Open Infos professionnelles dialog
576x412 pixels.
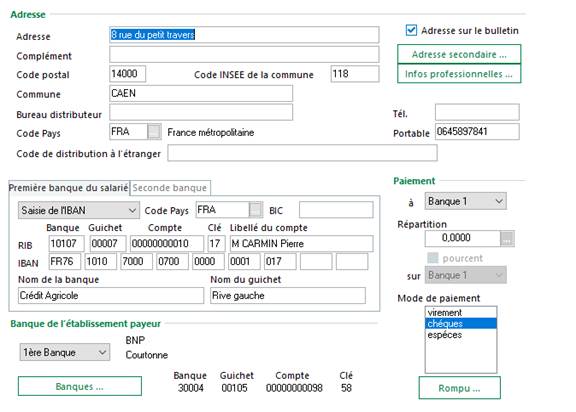click(x=459, y=74)
